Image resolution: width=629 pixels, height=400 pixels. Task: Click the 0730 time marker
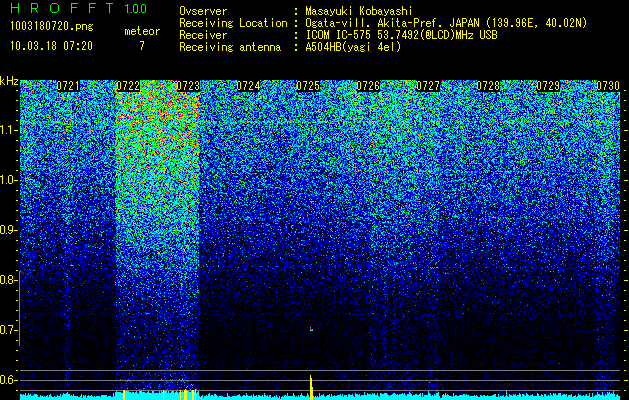pyautogui.click(x=608, y=86)
